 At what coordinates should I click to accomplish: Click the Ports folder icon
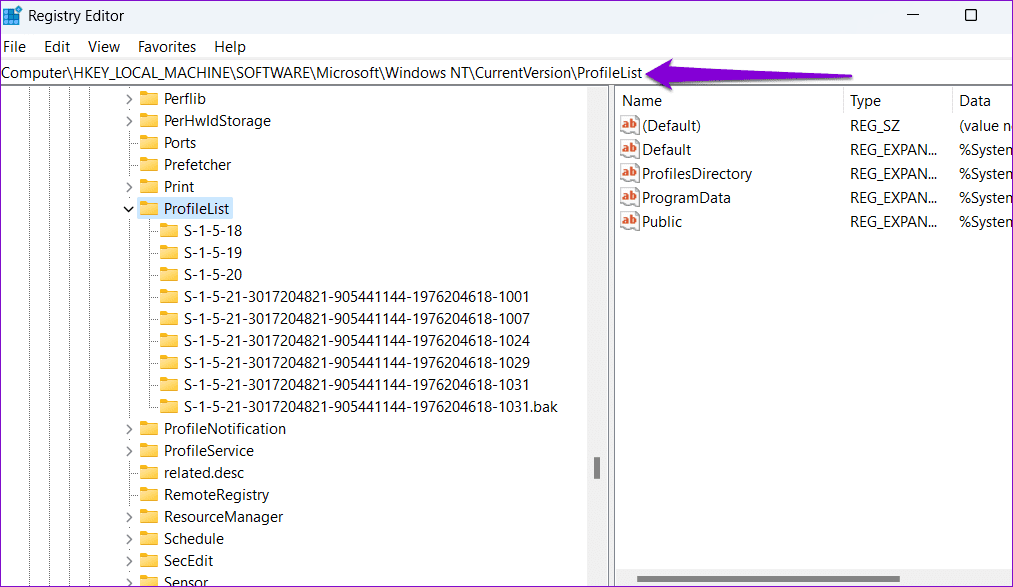[x=149, y=143]
